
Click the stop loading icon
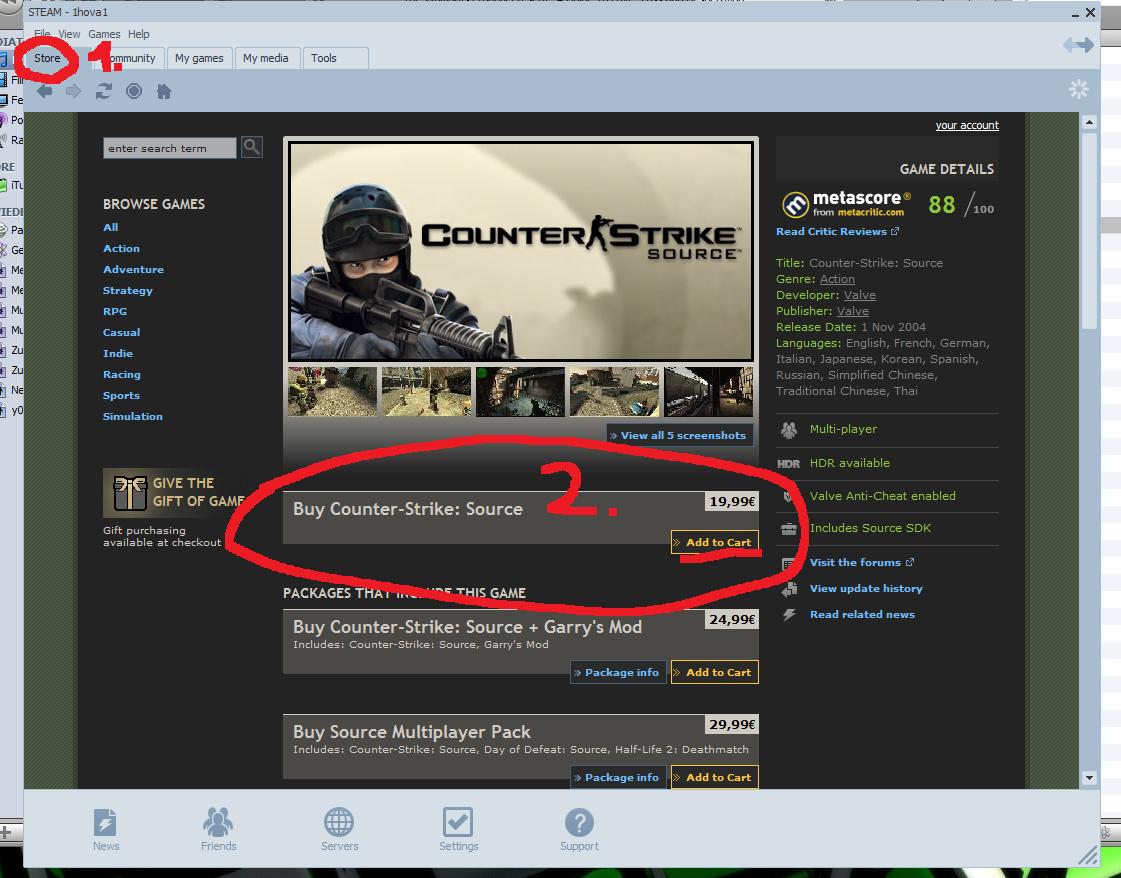coord(134,91)
